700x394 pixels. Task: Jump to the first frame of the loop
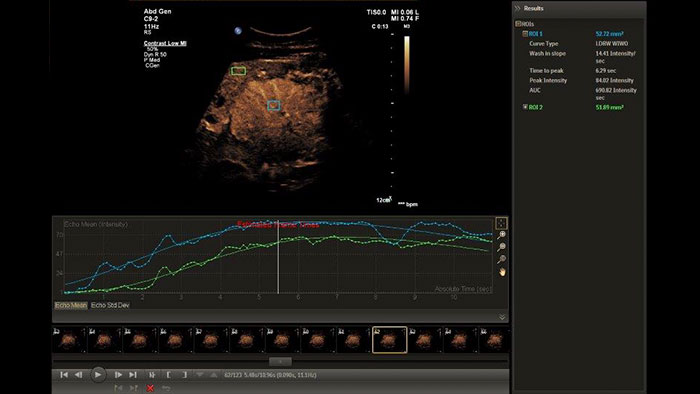coord(64,375)
